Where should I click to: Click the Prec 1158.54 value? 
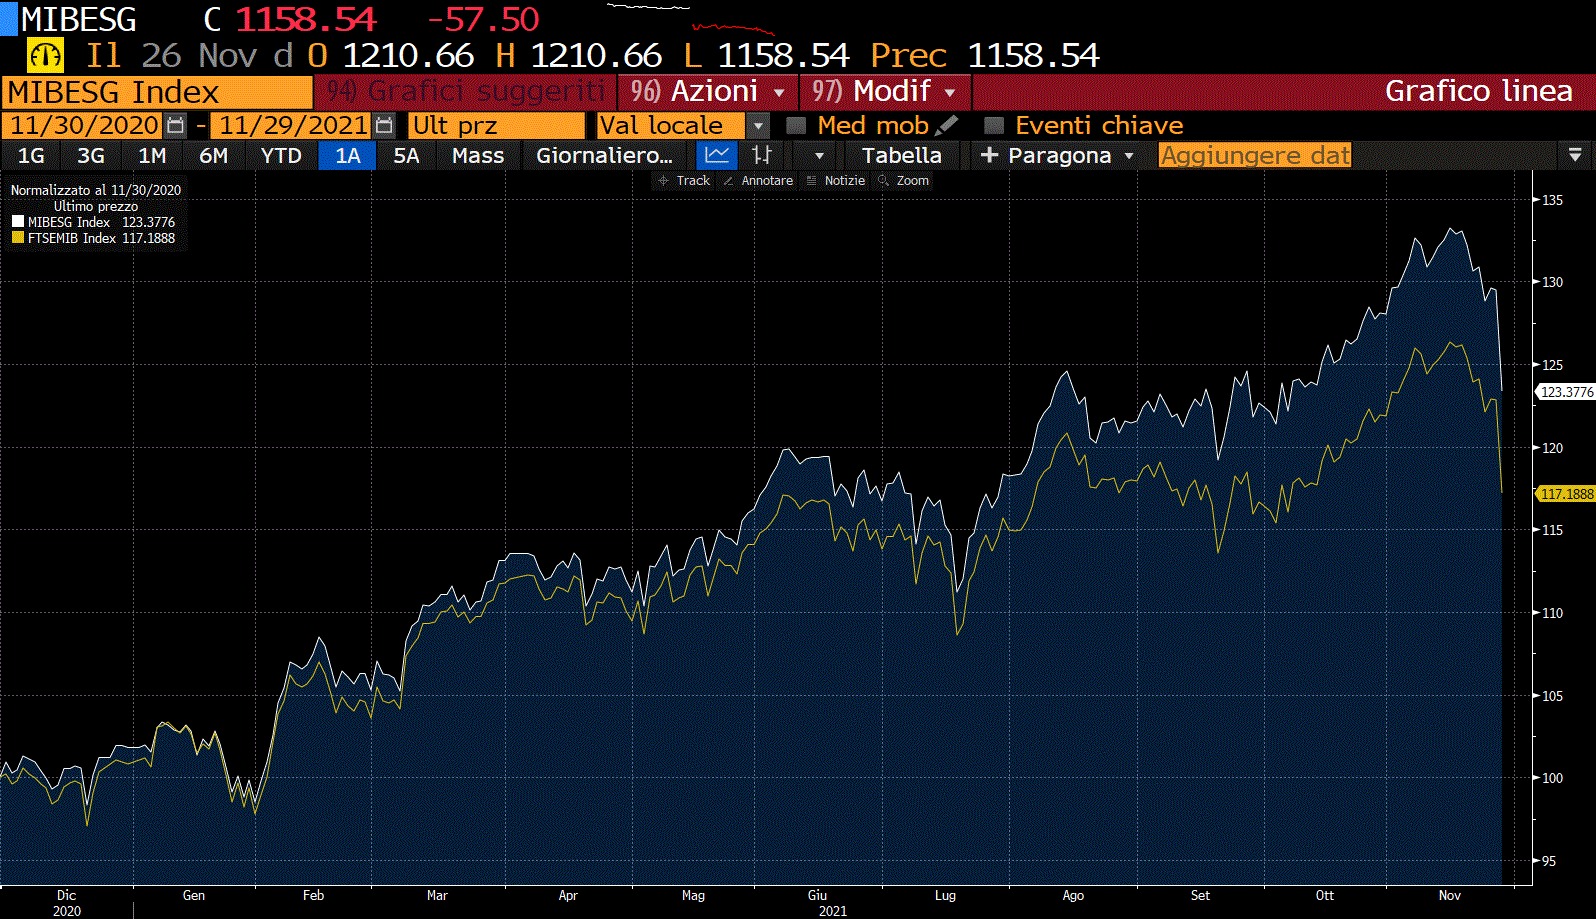[1033, 55]
